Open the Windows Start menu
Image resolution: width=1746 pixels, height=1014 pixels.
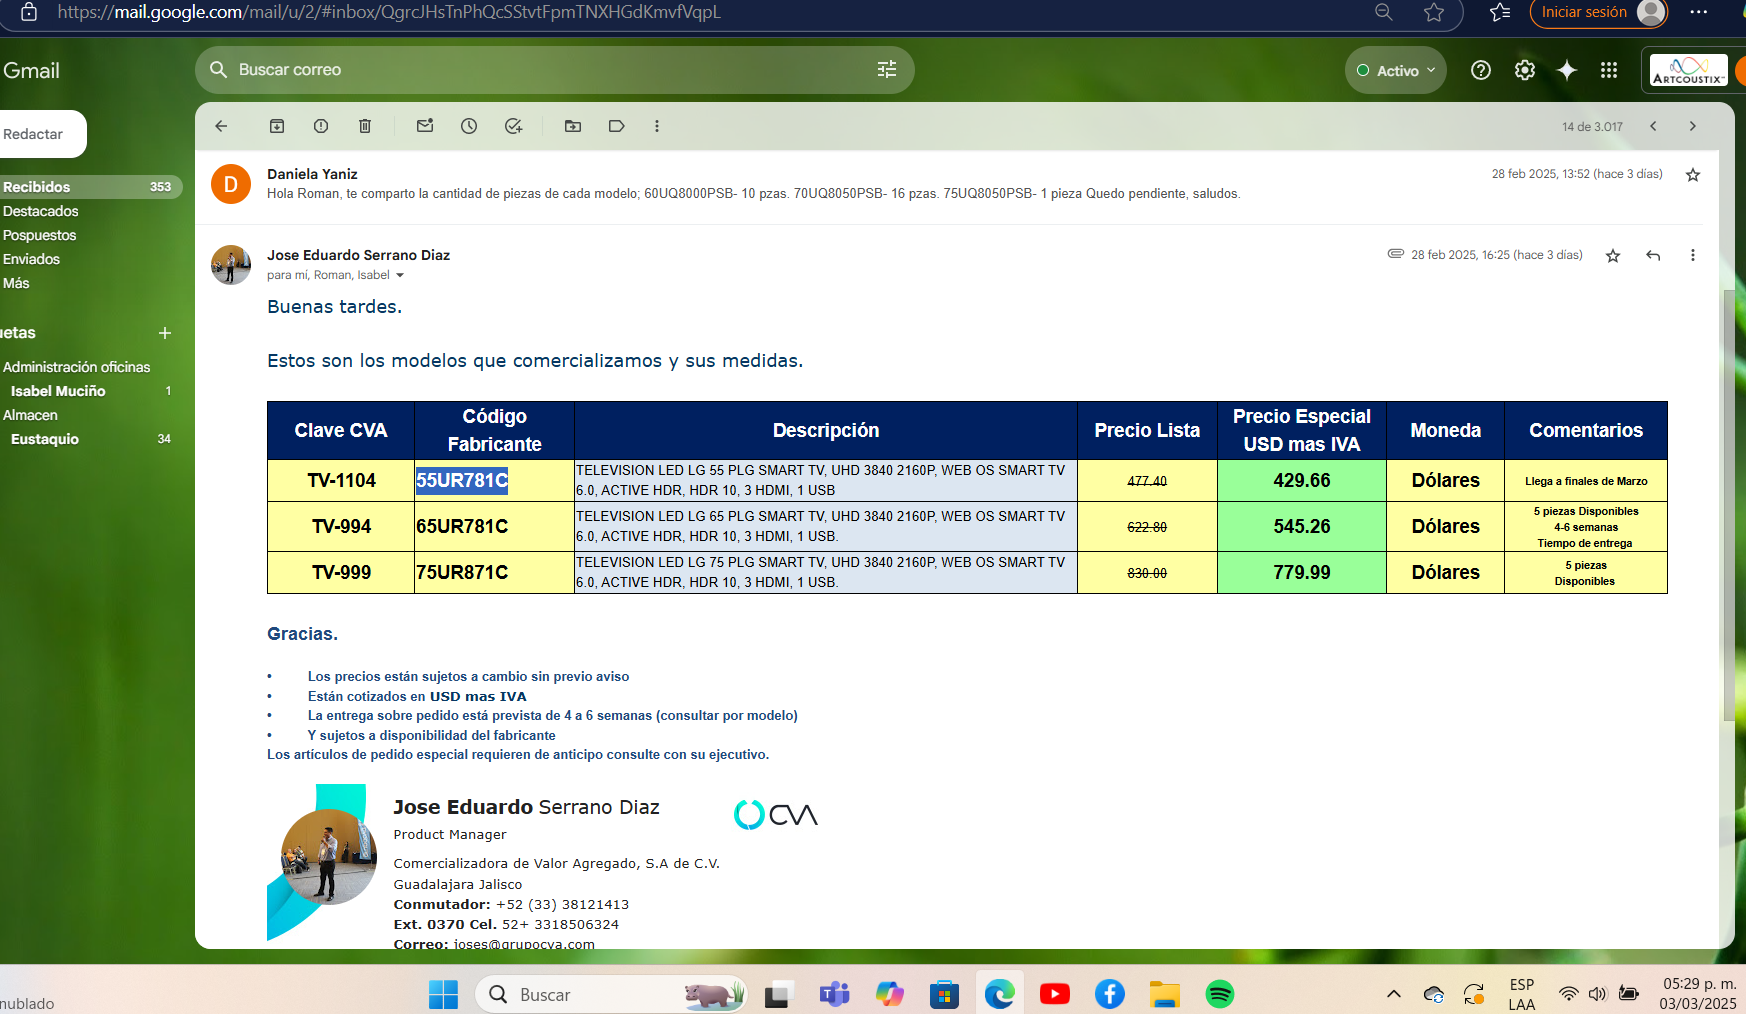(x=443, y=994)
